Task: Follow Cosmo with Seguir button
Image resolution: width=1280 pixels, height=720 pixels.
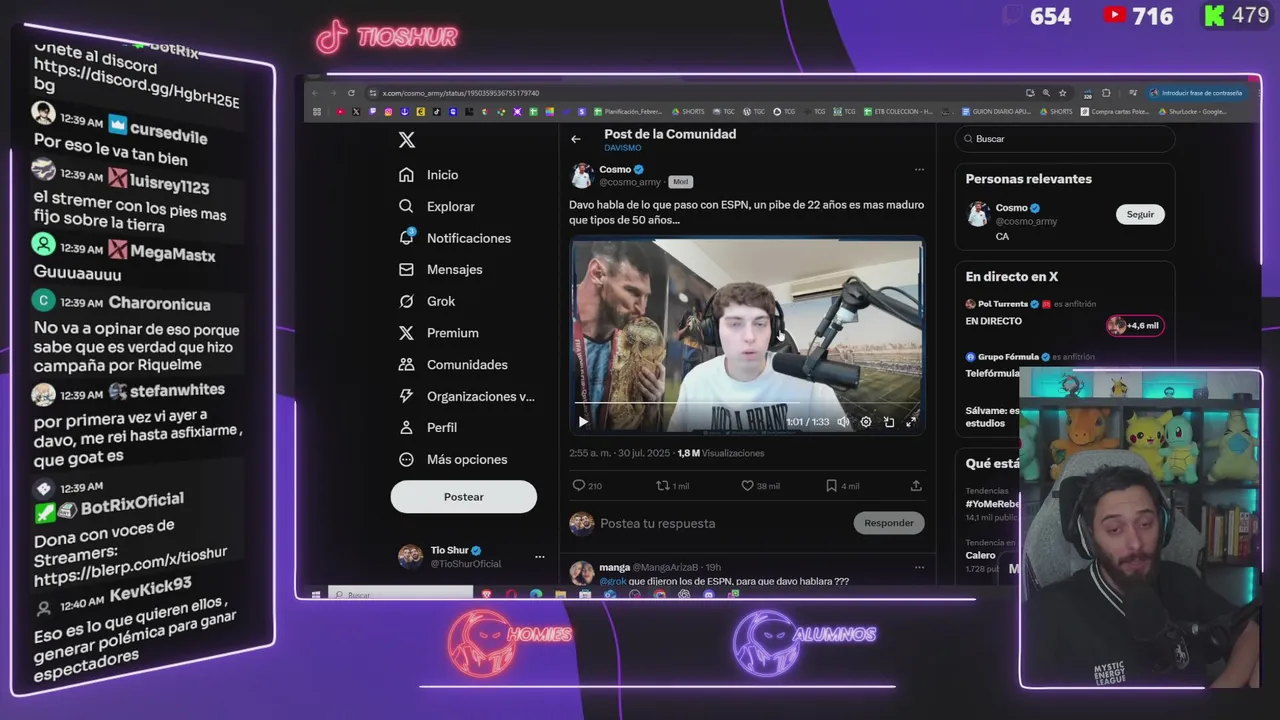Action: [x=1140, y=214]
